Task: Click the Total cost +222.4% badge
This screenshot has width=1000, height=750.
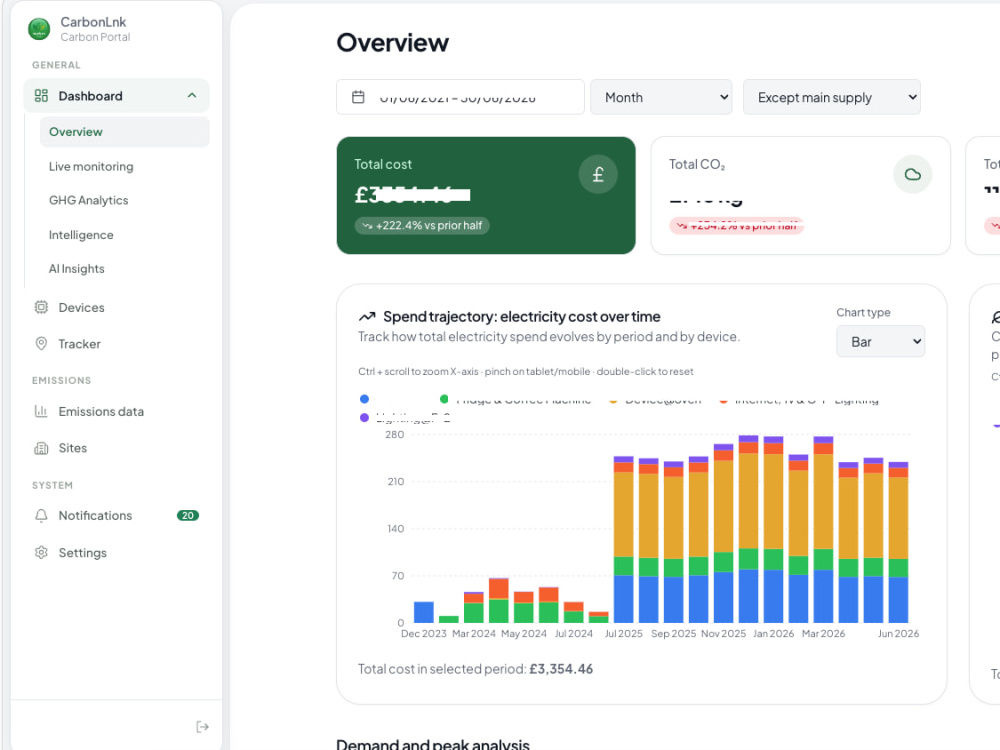Action: (422, 226)
